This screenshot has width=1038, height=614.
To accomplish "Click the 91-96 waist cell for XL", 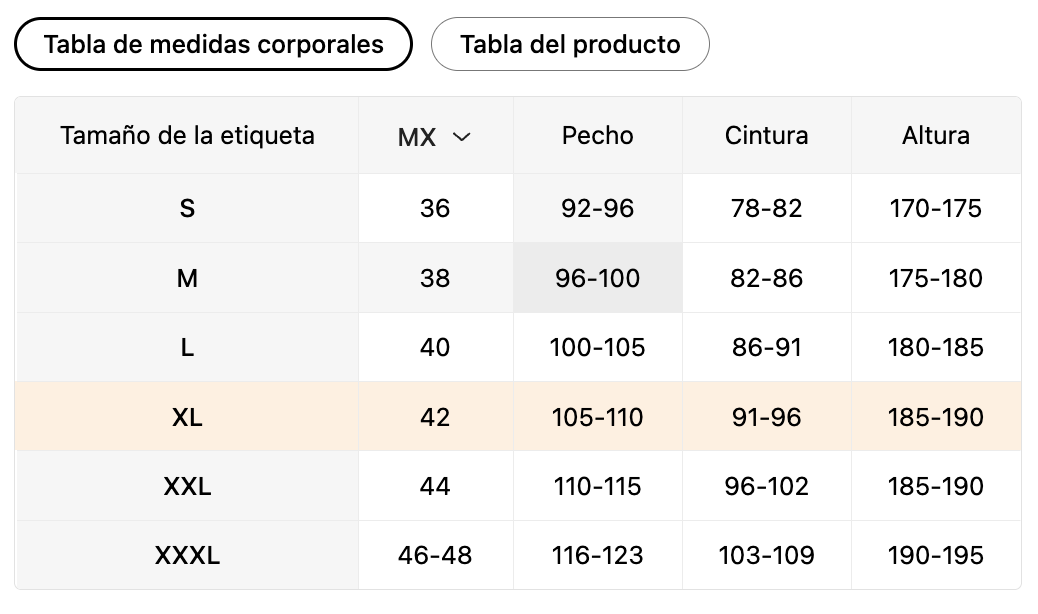I will (767, 417).
